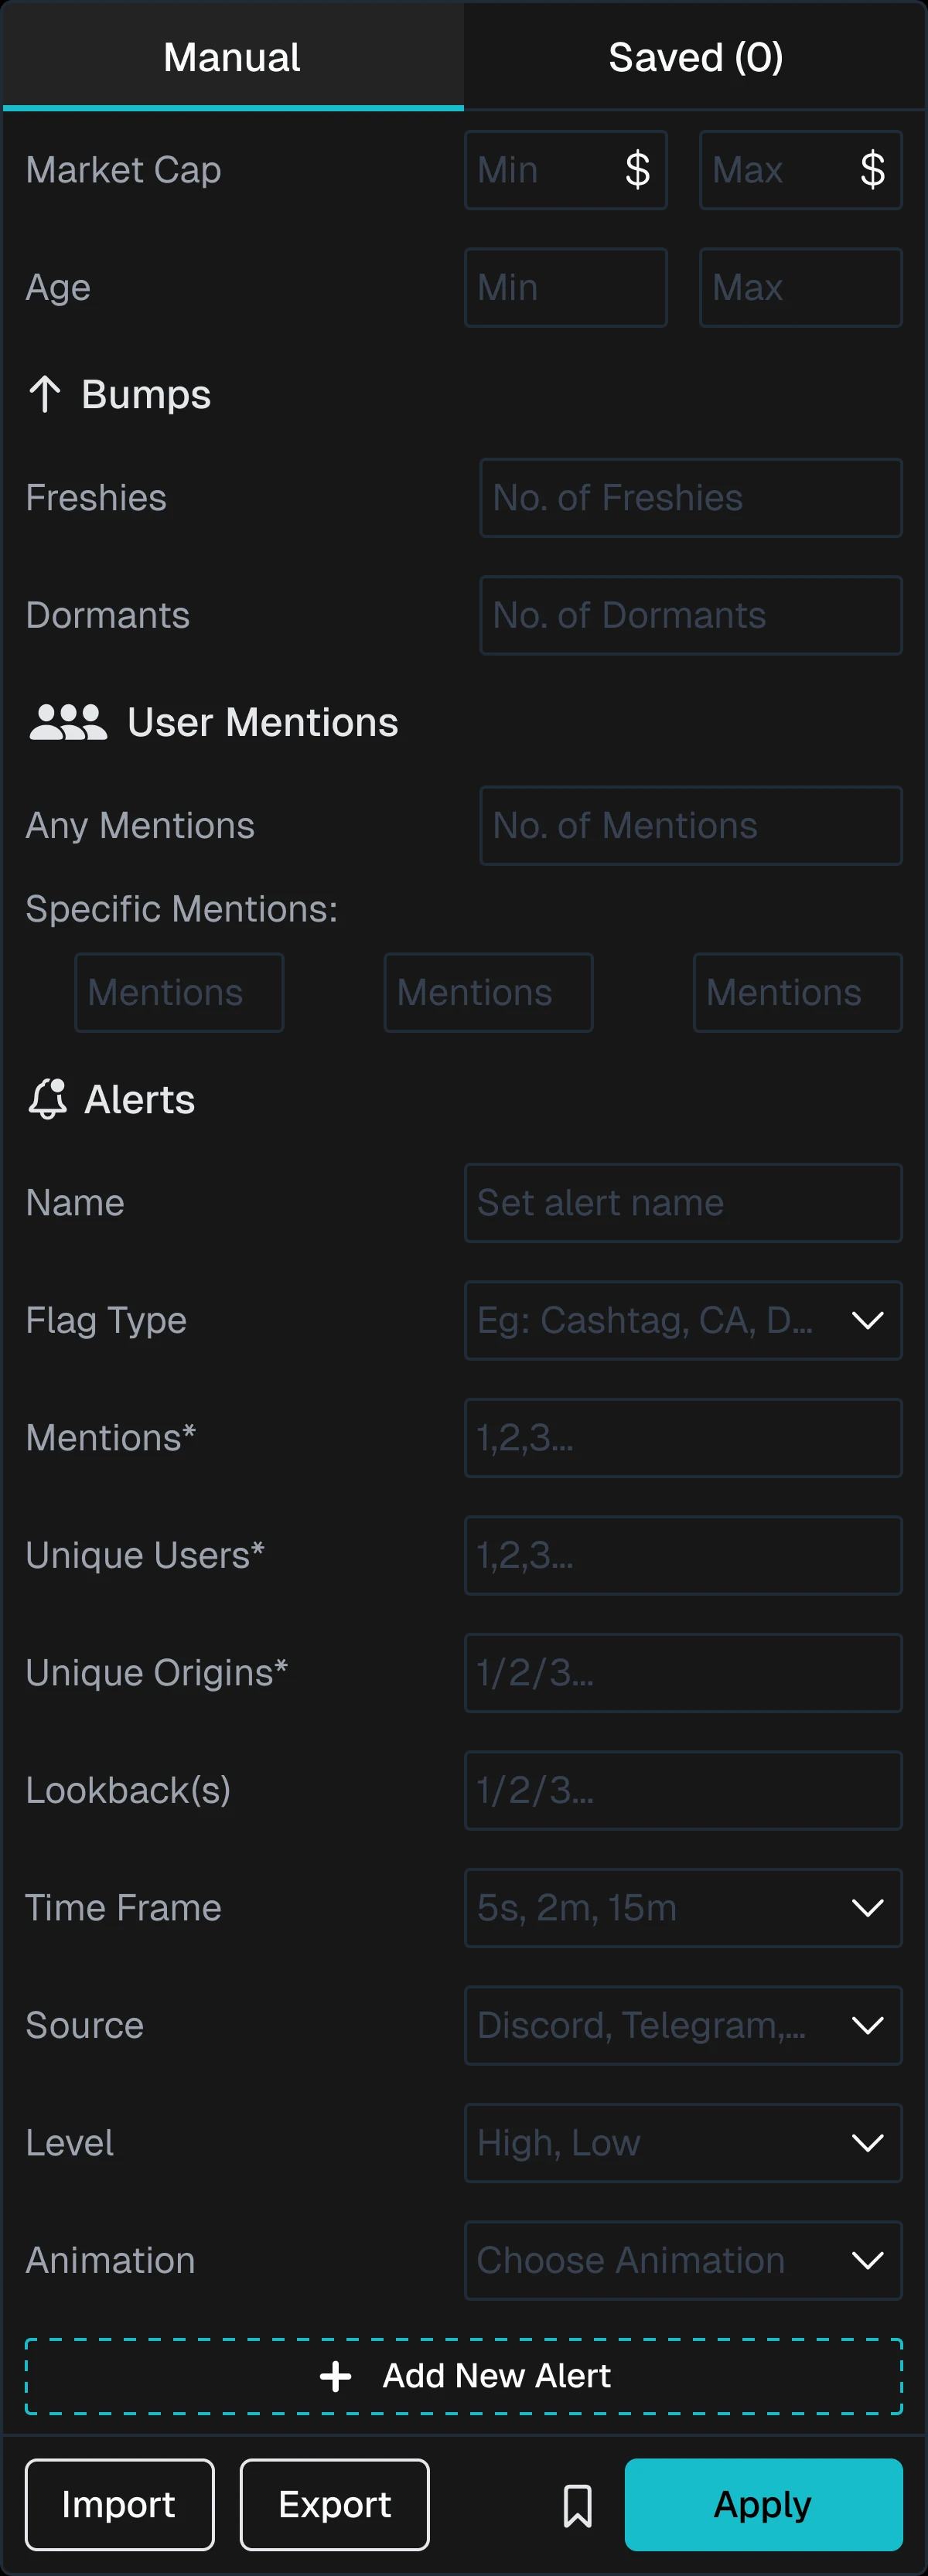Image resolution: width=928 pixels, height=2576 pixels.
Task: Select the Manual tab
Action: pyautogui.click(x=232, y=57)
